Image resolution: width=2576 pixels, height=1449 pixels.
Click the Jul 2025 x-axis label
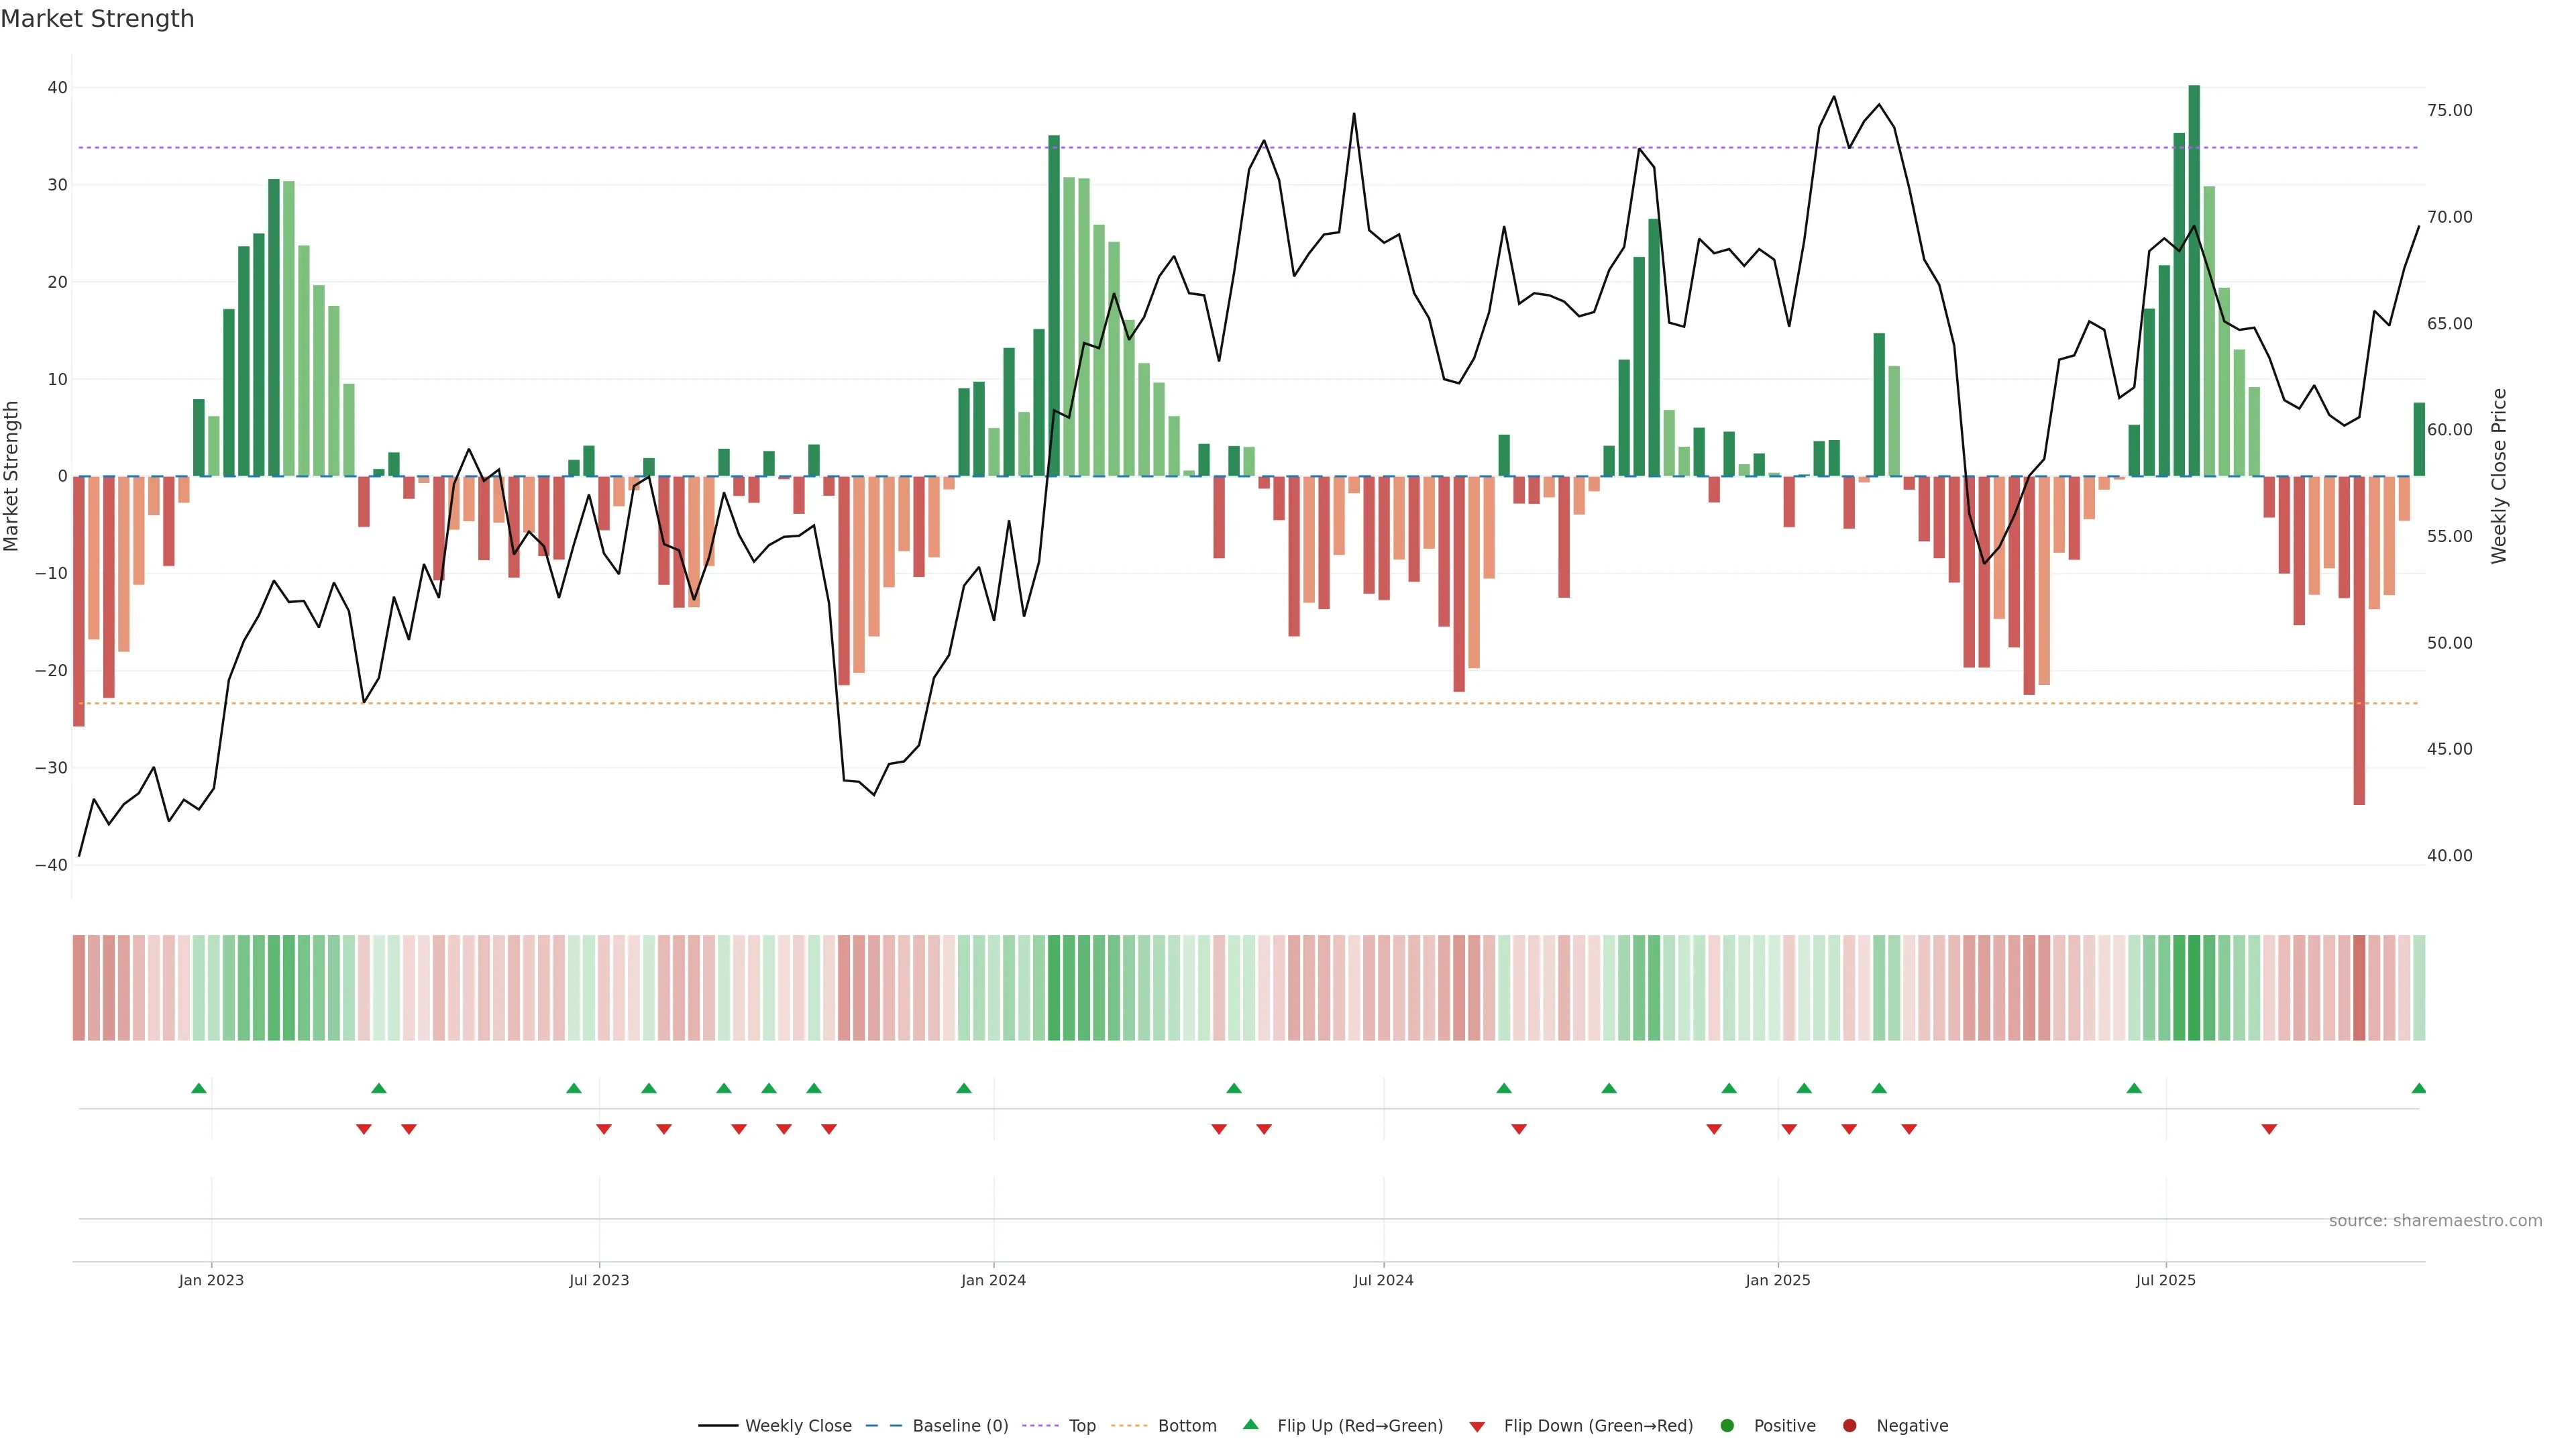tap(2165, 1280)
